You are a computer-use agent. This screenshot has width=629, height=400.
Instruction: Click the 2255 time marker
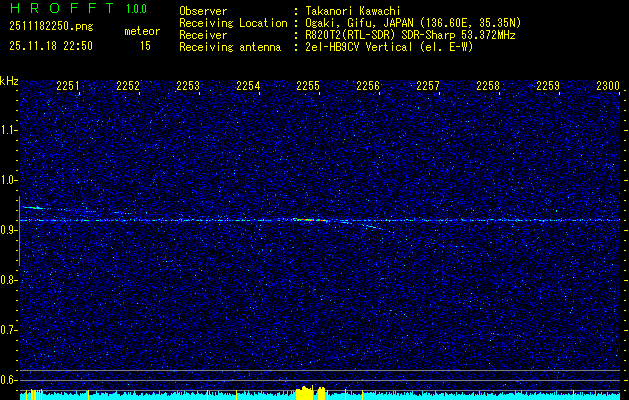(308, 87)
